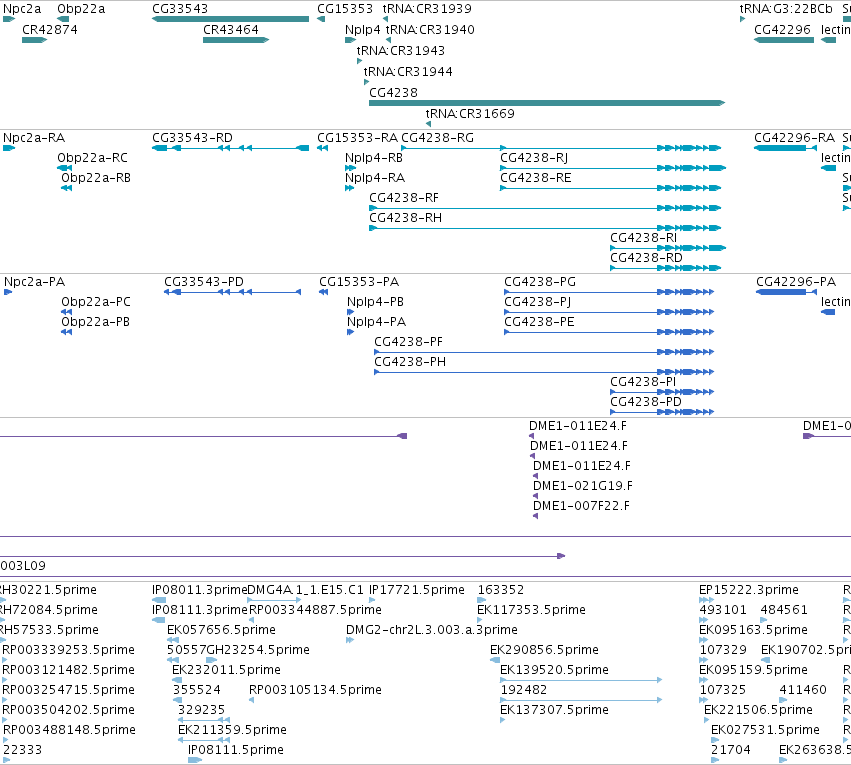Click the CG4238-PG protein label
This screenshot has width=851, height=765.
(x=540, y=282)
